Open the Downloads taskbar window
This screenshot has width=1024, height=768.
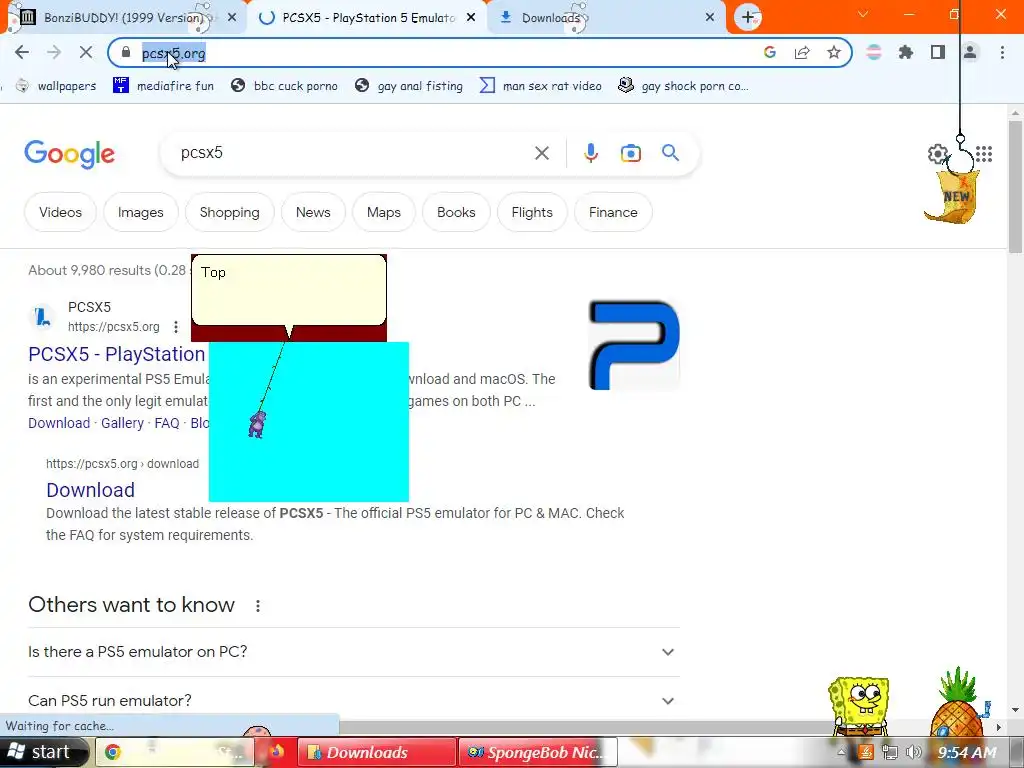point(377,752)
